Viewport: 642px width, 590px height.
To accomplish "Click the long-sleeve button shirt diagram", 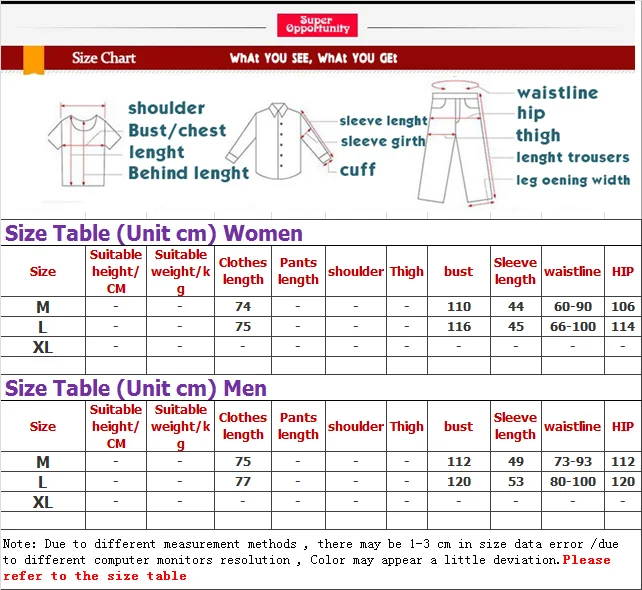I will 279,141.
